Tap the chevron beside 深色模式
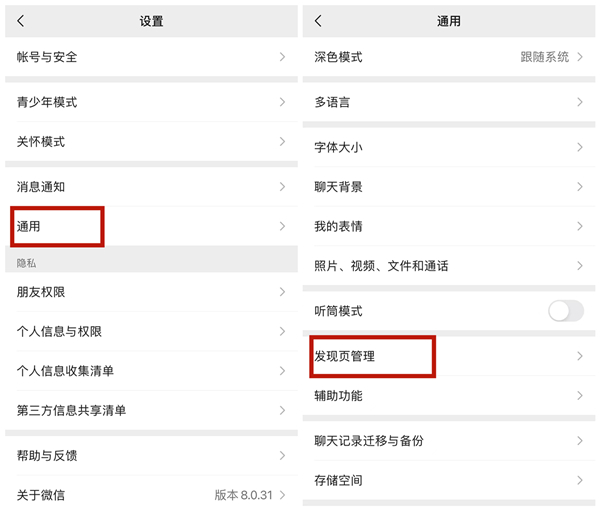This screenshot has height=515, width=600. (580, 57)
